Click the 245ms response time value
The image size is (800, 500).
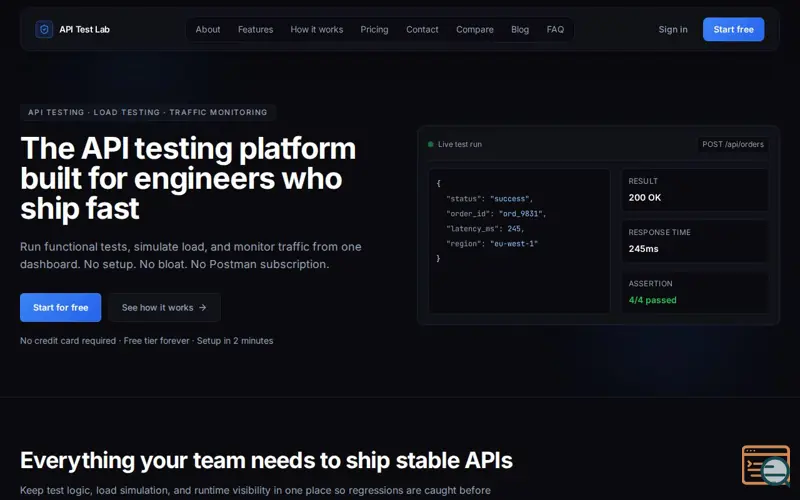tap(643, 249)
